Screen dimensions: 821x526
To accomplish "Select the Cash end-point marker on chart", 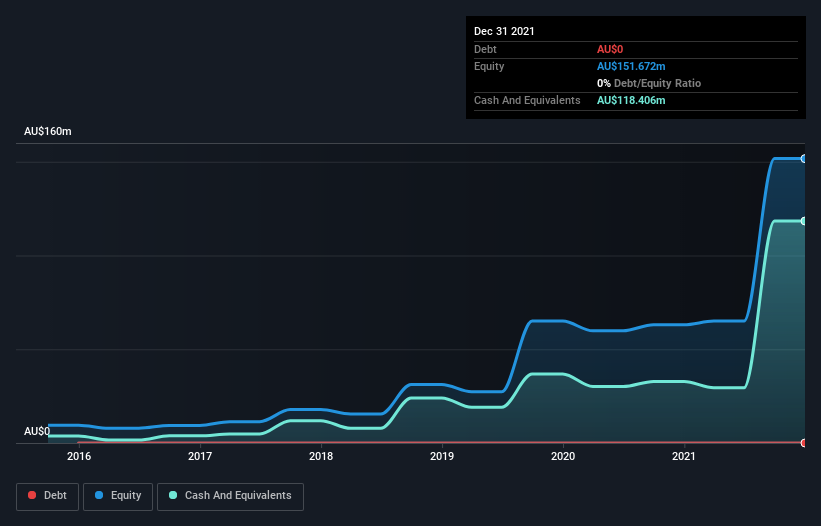I will pos(804,221).
